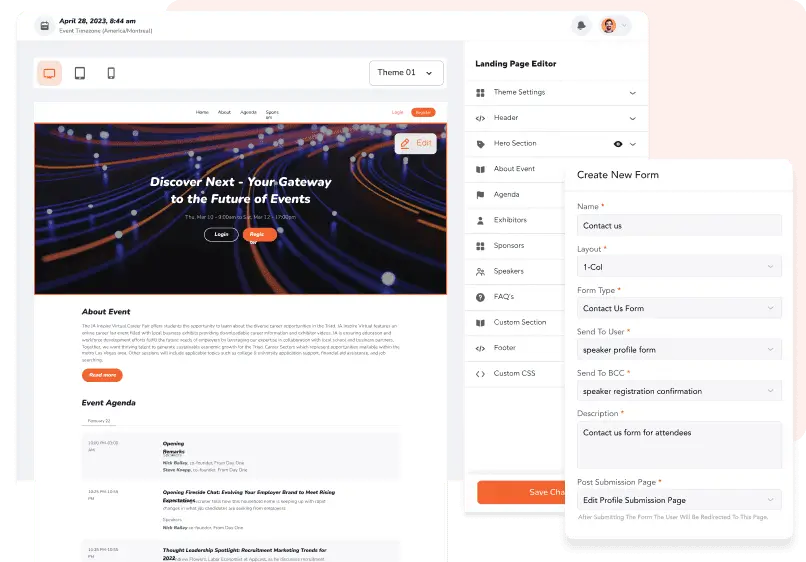This screenshot has width=806, height=562.
Task: Open the Layout 1-Col dropdown
Action: tap(679, 266)
